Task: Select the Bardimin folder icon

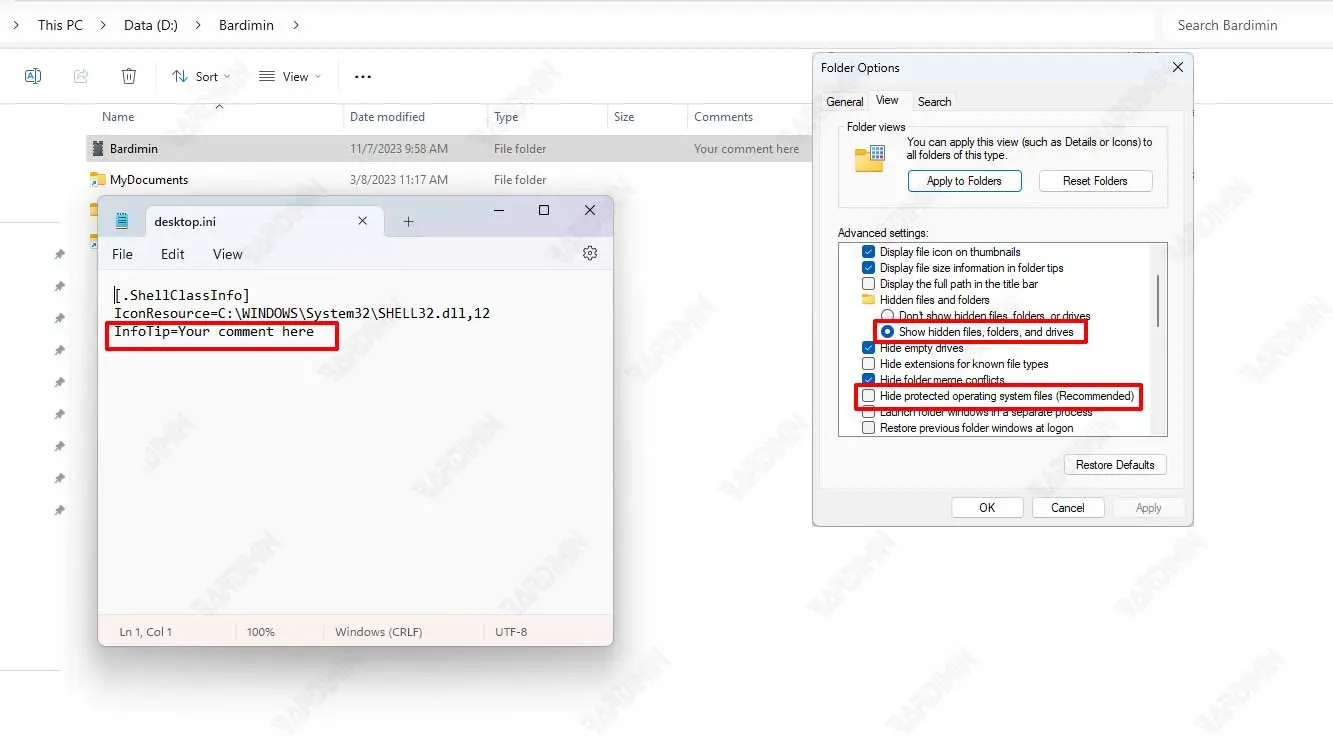Action: point(97,149)
